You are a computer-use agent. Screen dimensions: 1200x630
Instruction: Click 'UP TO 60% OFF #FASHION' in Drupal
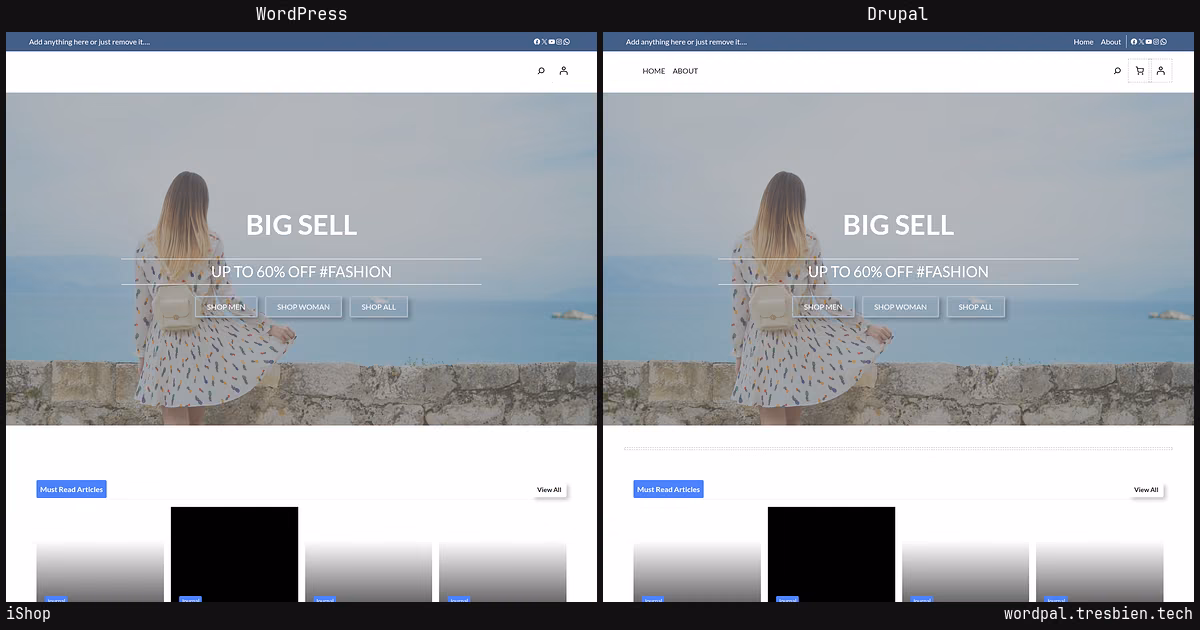(x=898, y=272)
